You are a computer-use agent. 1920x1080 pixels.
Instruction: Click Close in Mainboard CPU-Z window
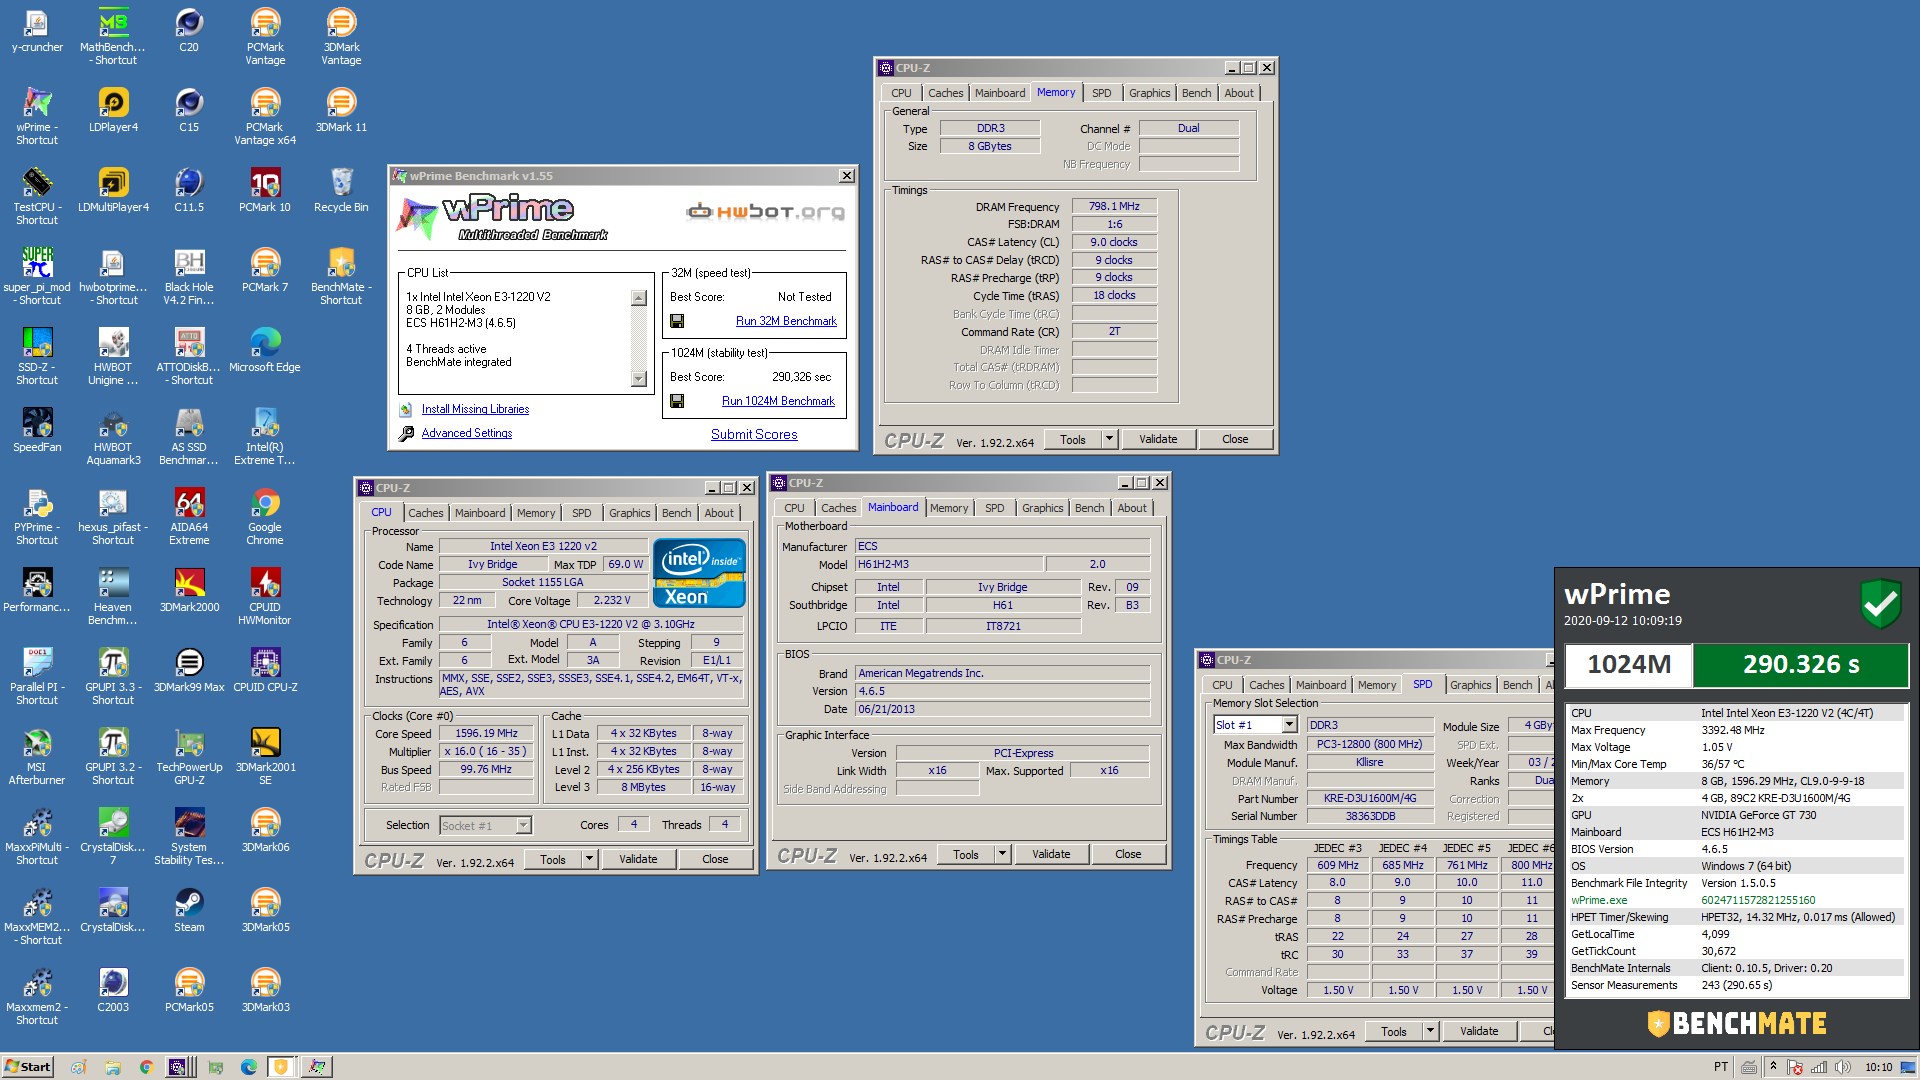coord(1128,854)
